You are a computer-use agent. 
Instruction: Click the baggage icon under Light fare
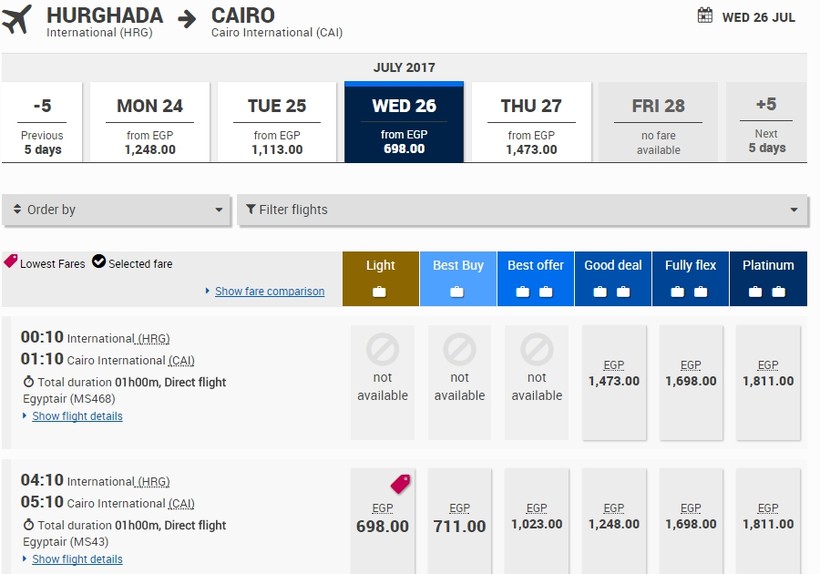pos(380,292)
